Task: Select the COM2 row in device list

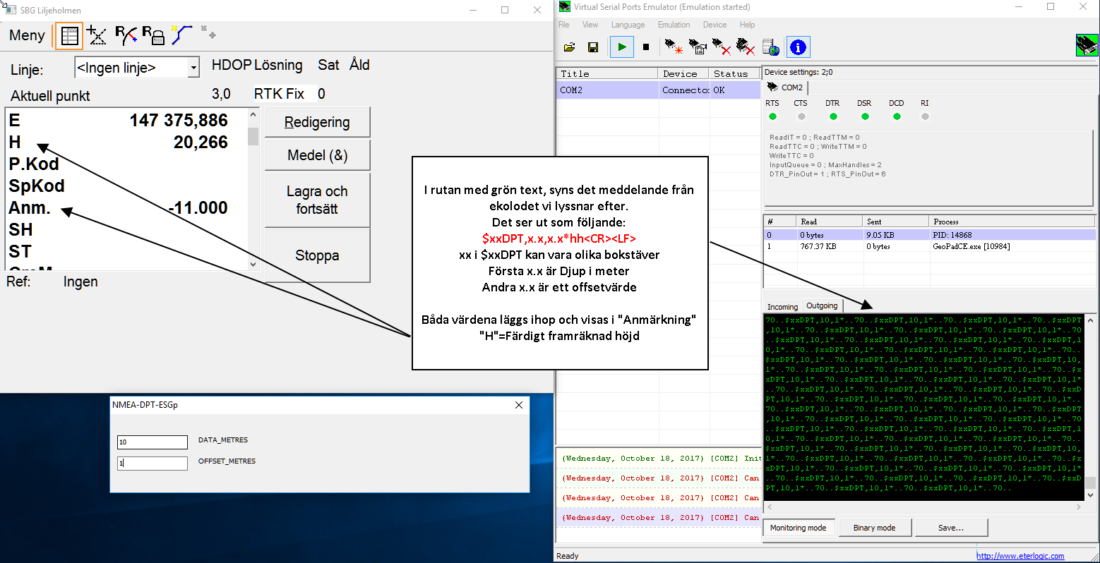Action: tap(607, 90)
